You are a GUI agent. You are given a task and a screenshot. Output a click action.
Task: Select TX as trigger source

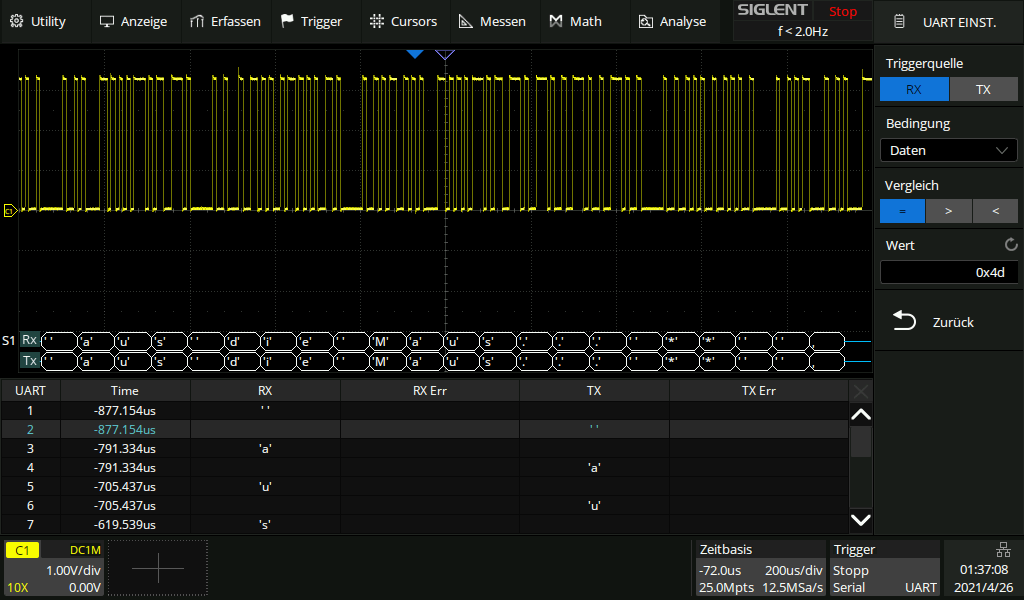(x=983, y=89)
